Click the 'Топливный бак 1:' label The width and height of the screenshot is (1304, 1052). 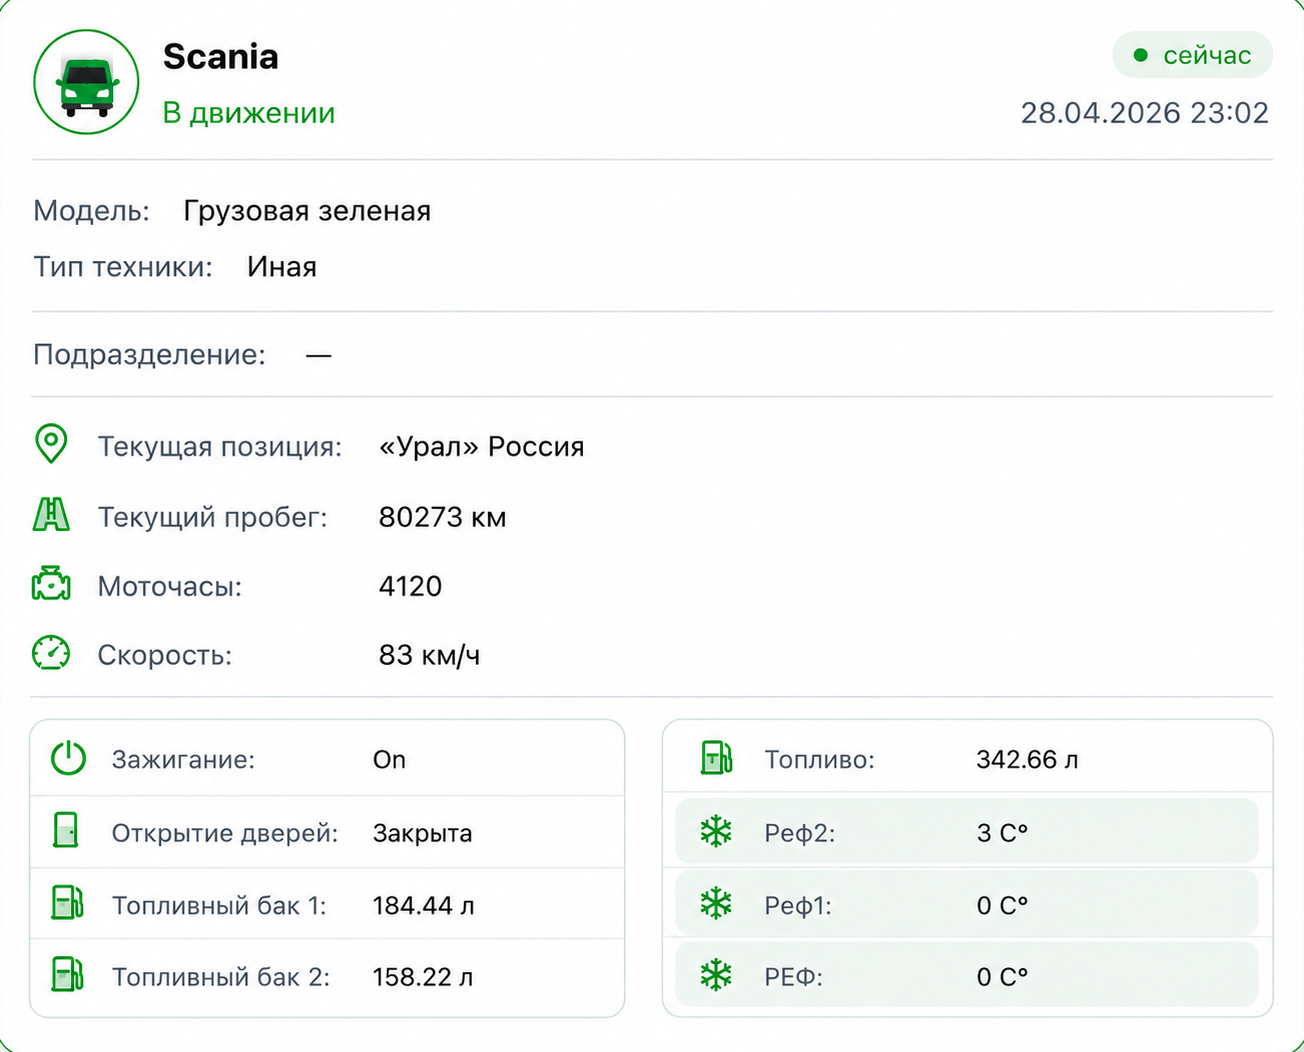[x=219, y=906]
